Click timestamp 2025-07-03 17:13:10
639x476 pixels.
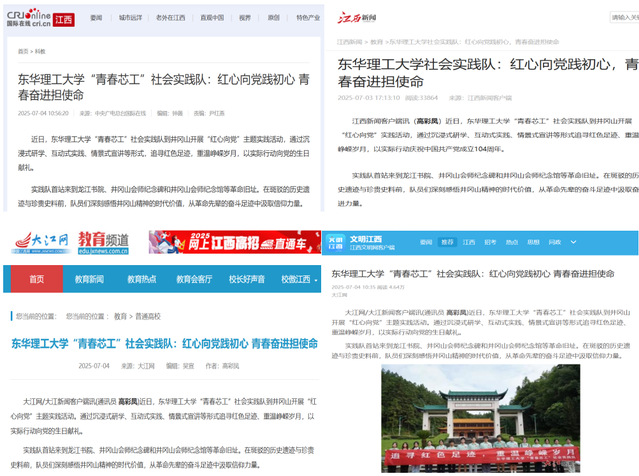369,98
